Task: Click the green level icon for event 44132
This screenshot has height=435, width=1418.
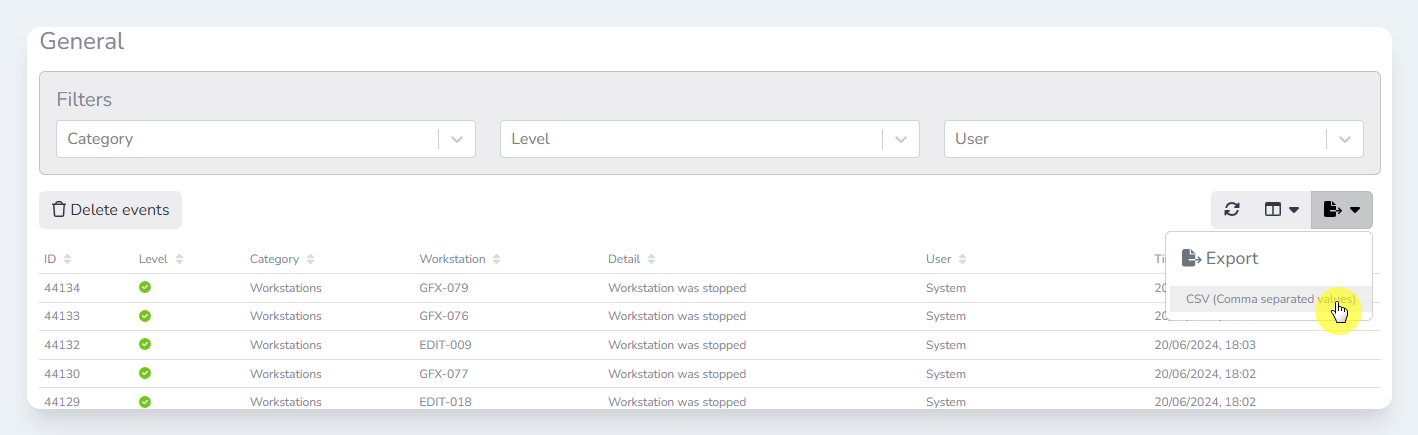Action: (x=145, y=345)
